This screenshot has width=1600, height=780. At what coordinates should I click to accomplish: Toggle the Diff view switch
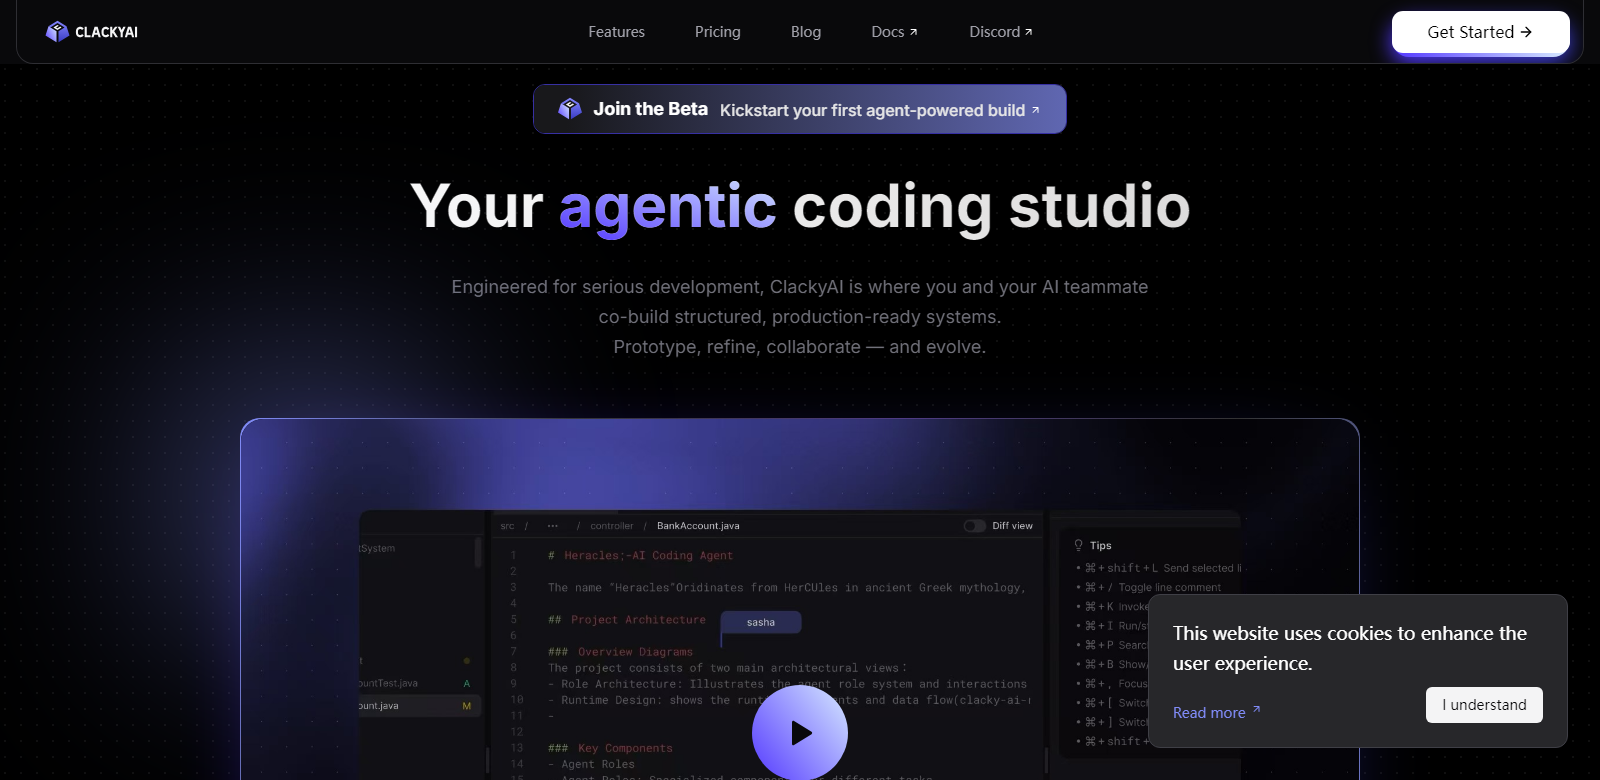click(x=974, y=526)
